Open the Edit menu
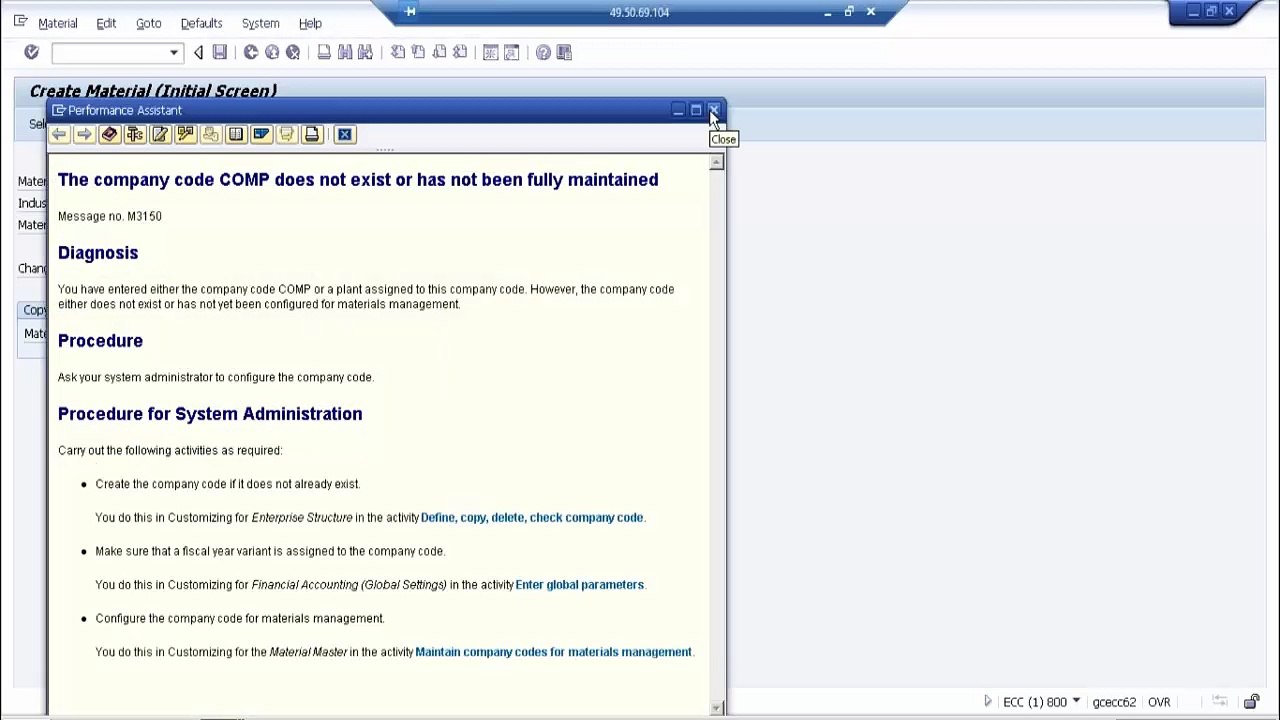This screenshot has height=720, width=1280. [106, 23]
